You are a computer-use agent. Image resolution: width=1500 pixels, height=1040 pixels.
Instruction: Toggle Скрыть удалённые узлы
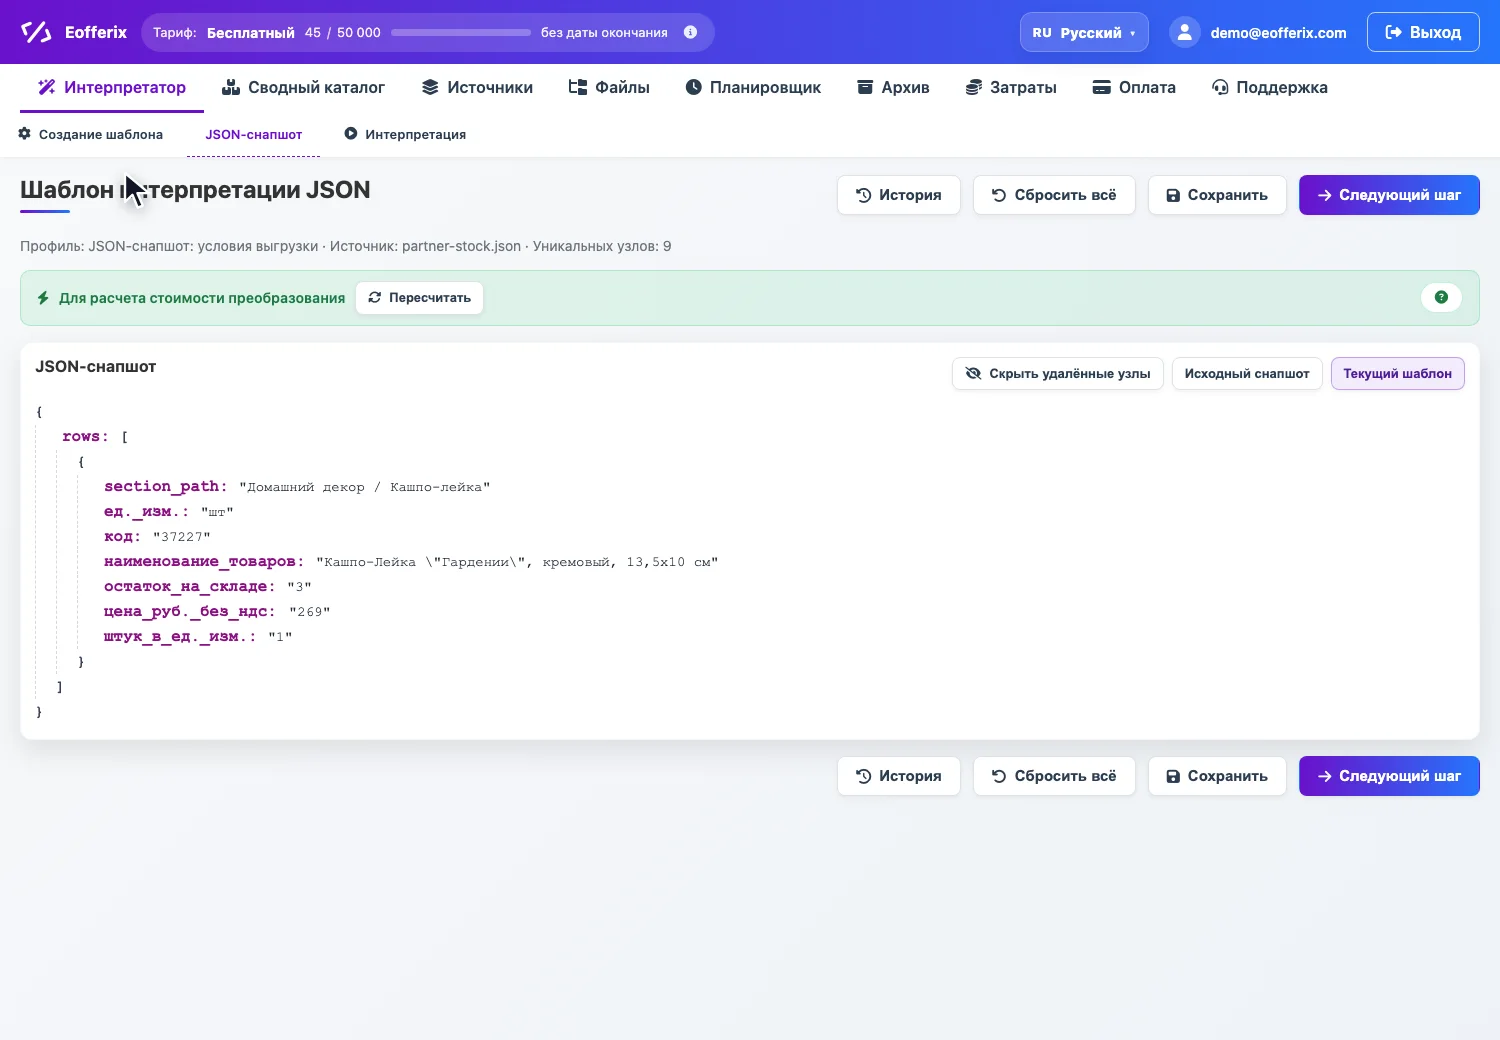[x=1058, y=374]
